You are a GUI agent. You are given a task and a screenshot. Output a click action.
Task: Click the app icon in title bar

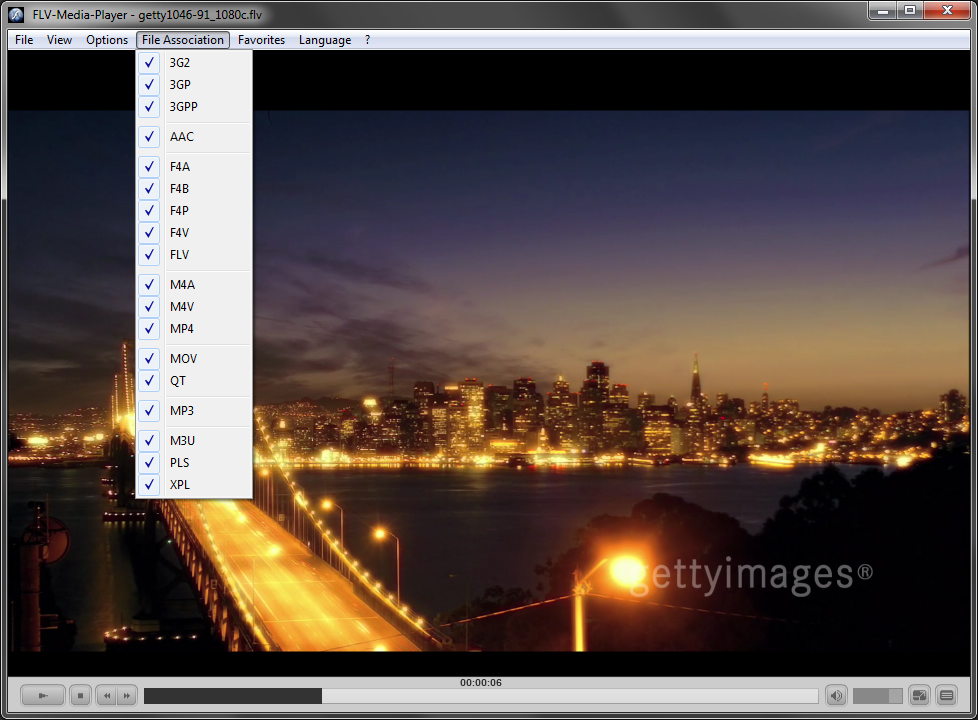coord(17,13)
